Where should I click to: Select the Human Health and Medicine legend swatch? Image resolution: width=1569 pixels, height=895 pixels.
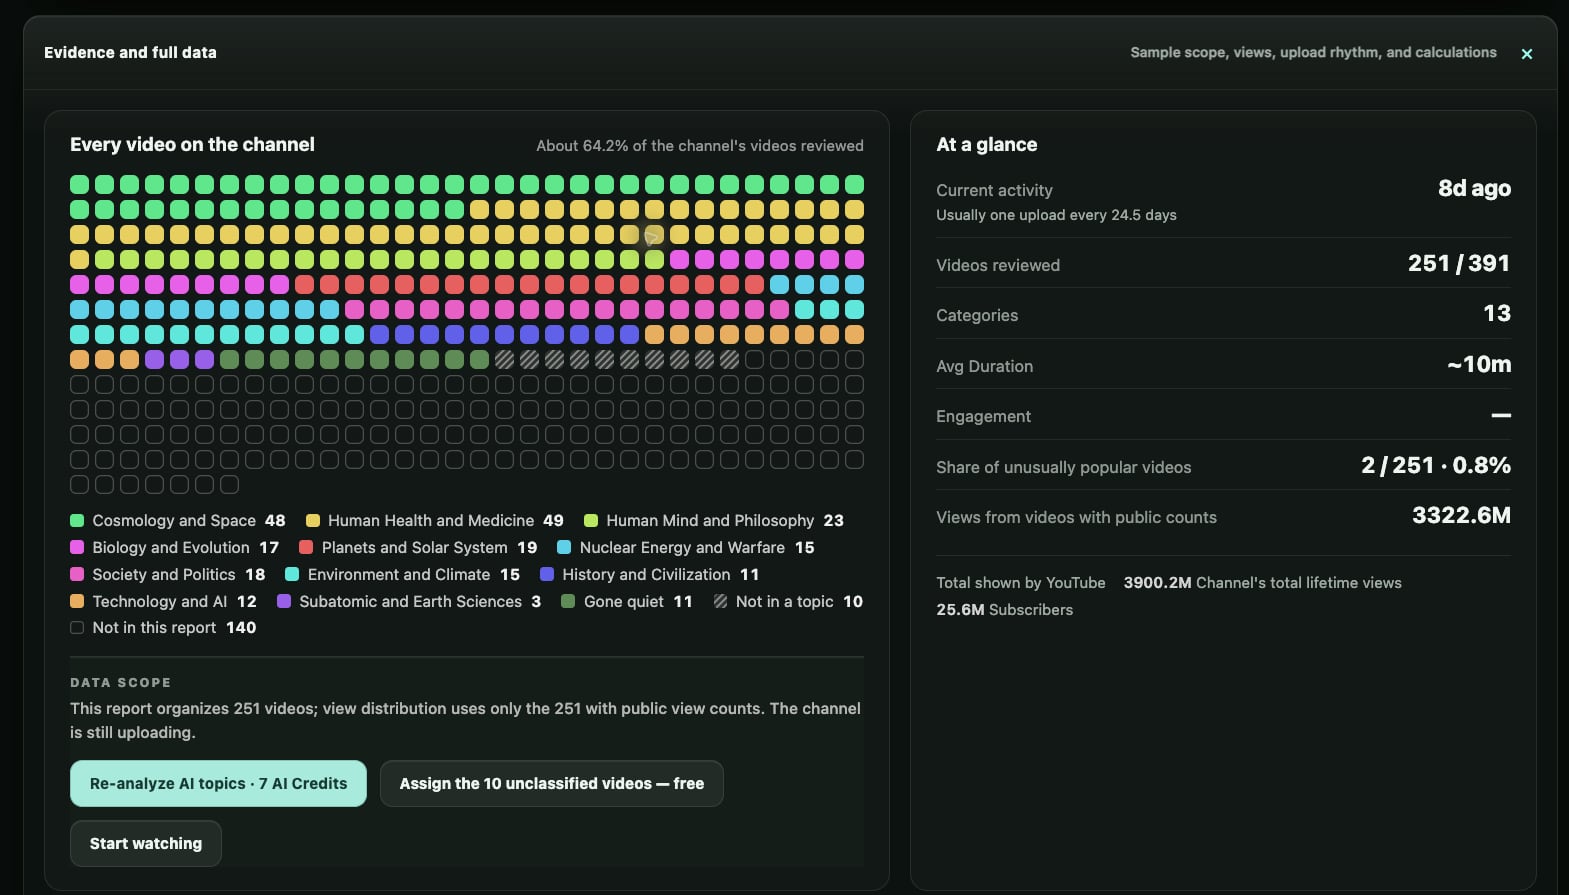tap(313, 520)
